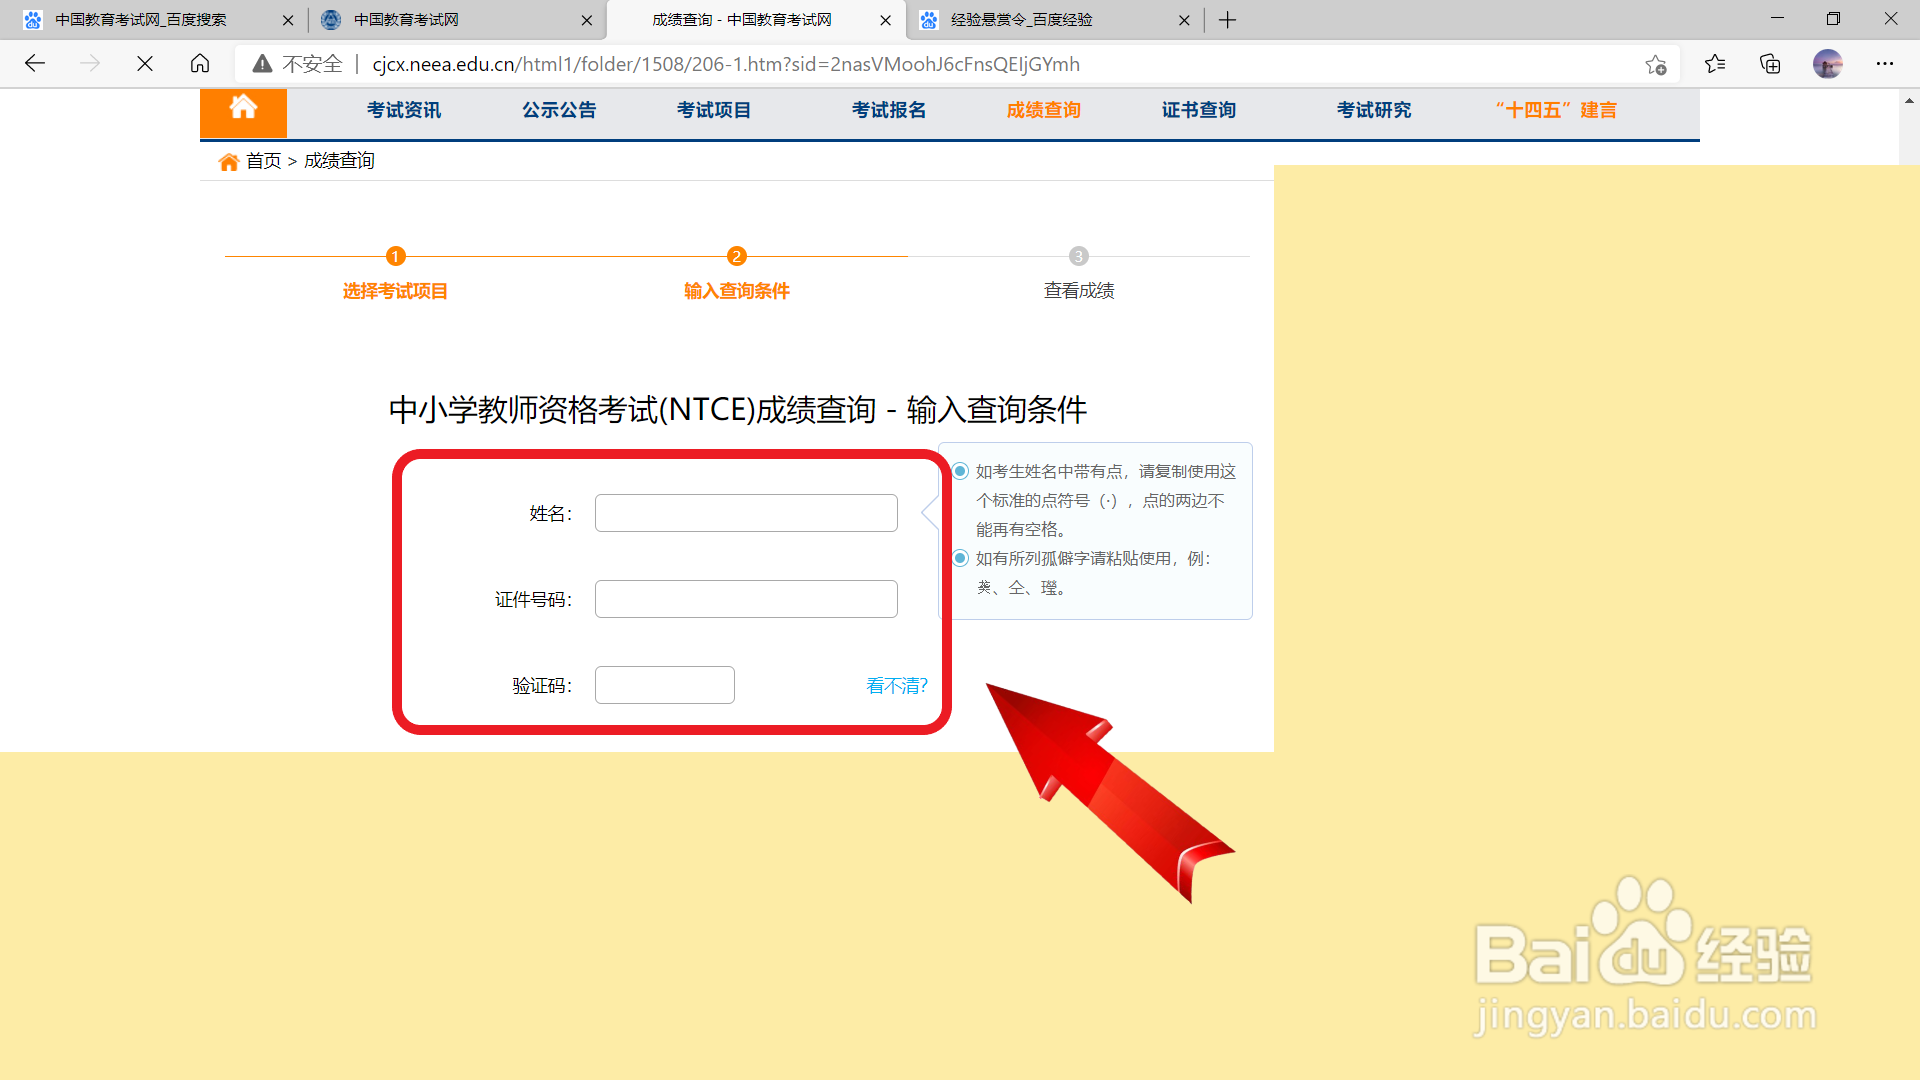
Task: Open a new browser tab
Action: coord(1228,20)
